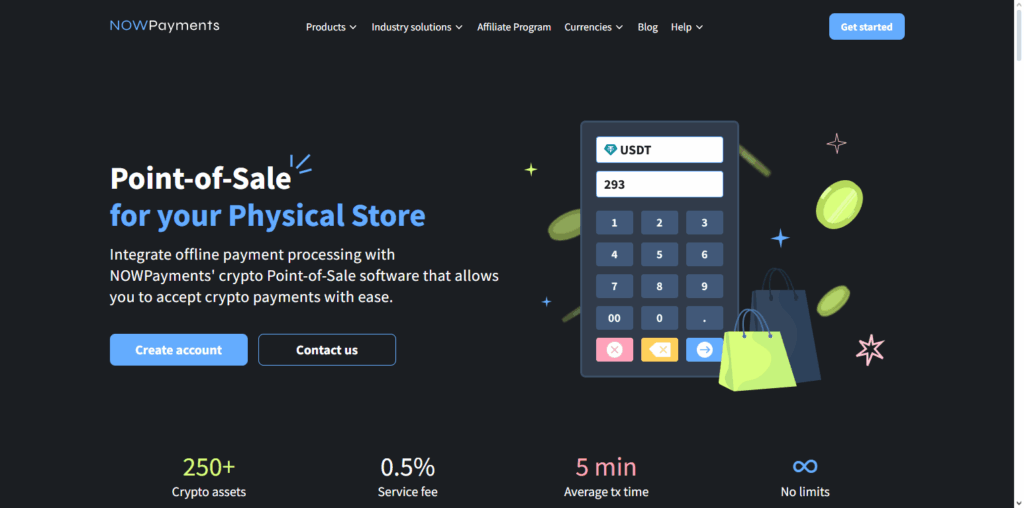Click the pink cancel X key
Screen dimensions: 1024x508
coord(615,350)
